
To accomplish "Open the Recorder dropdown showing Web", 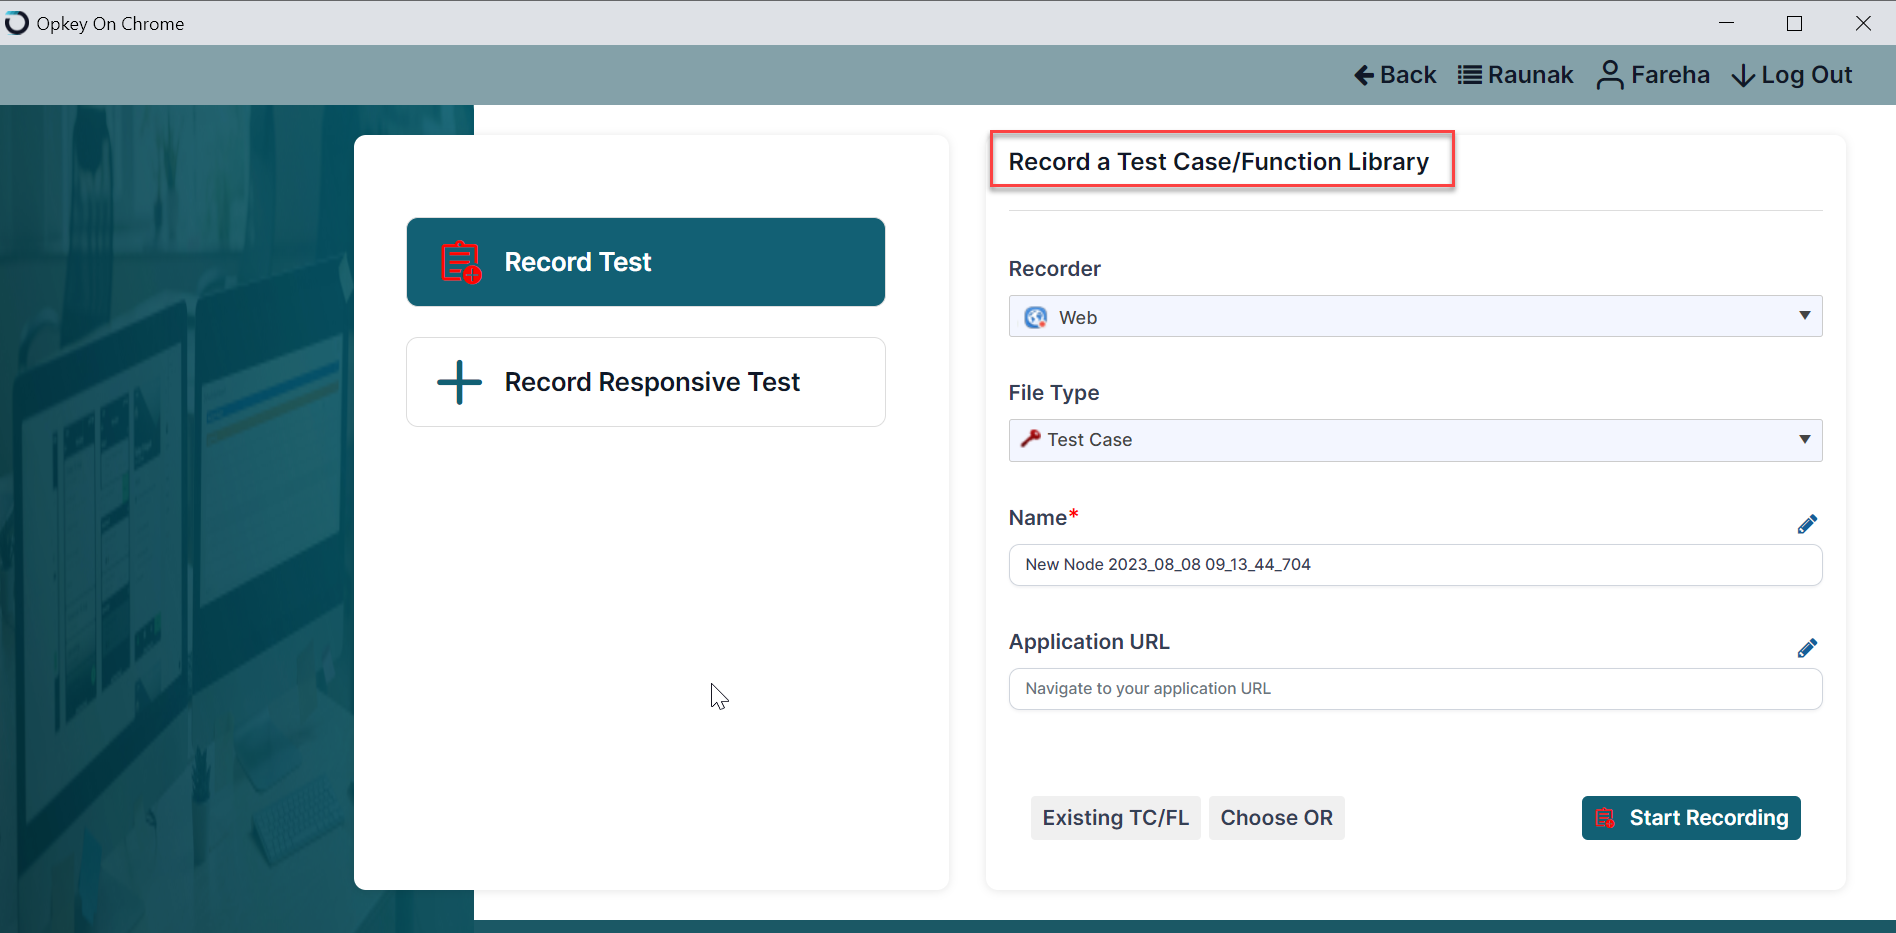I will pyautogui.click(x=1415, y=316).
